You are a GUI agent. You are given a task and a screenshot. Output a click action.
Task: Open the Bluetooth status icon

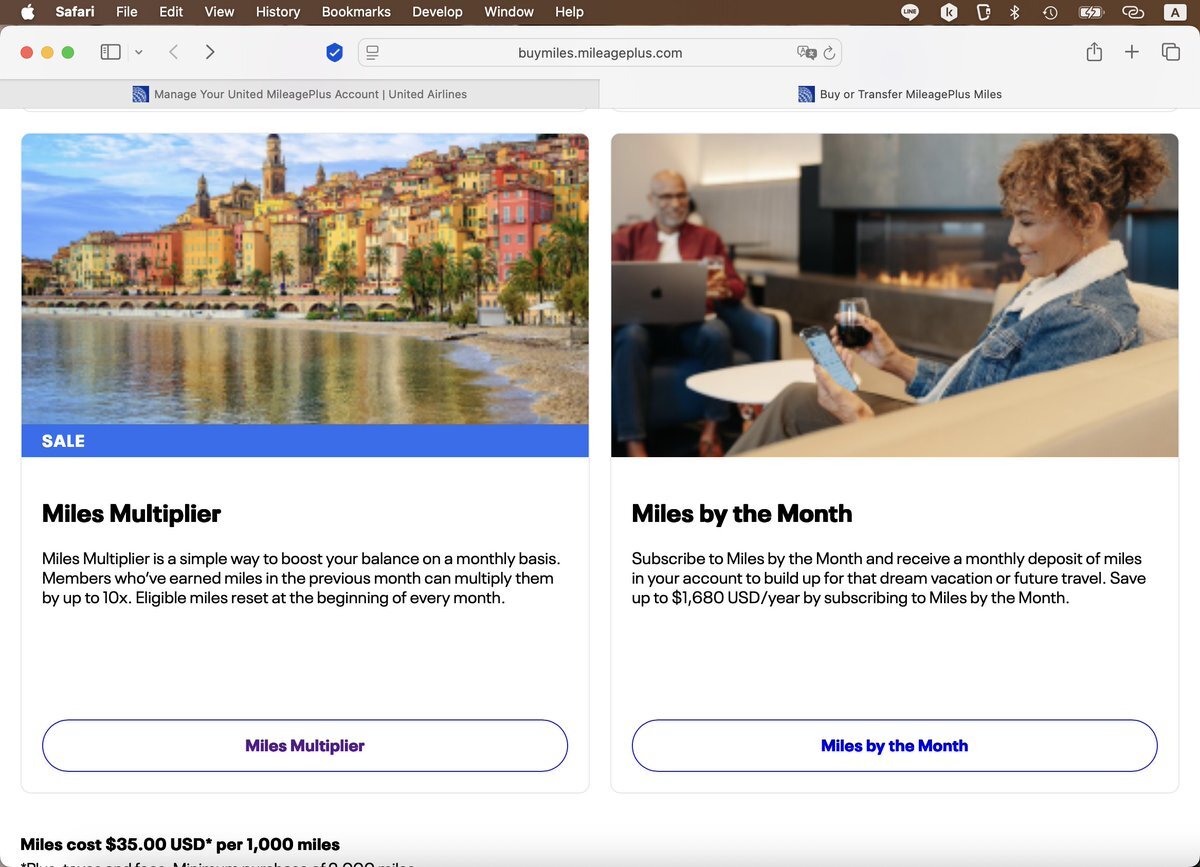[1014, 12]
